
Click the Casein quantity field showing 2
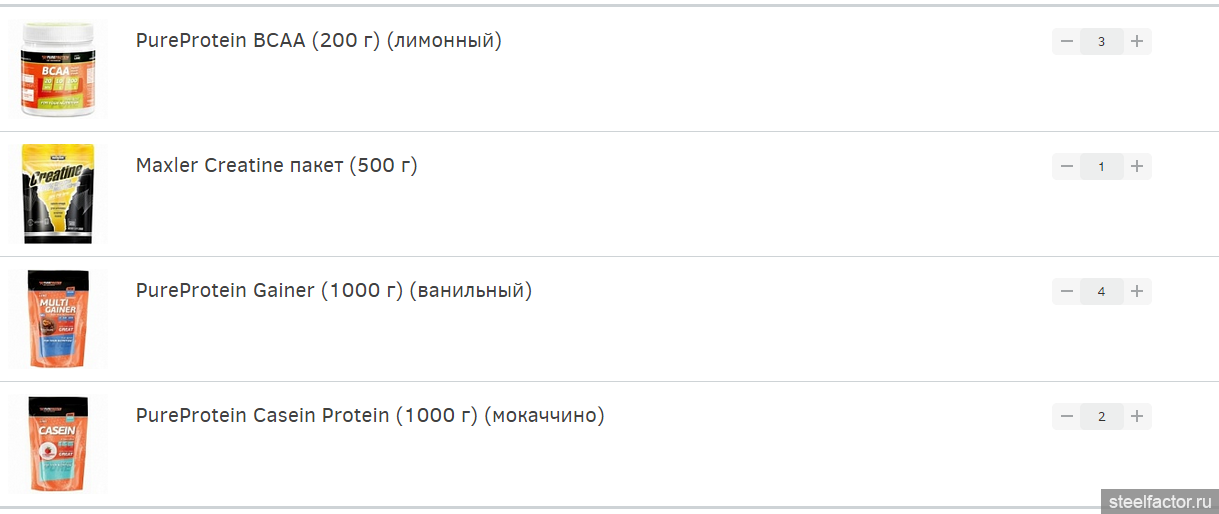point(1102,416)
